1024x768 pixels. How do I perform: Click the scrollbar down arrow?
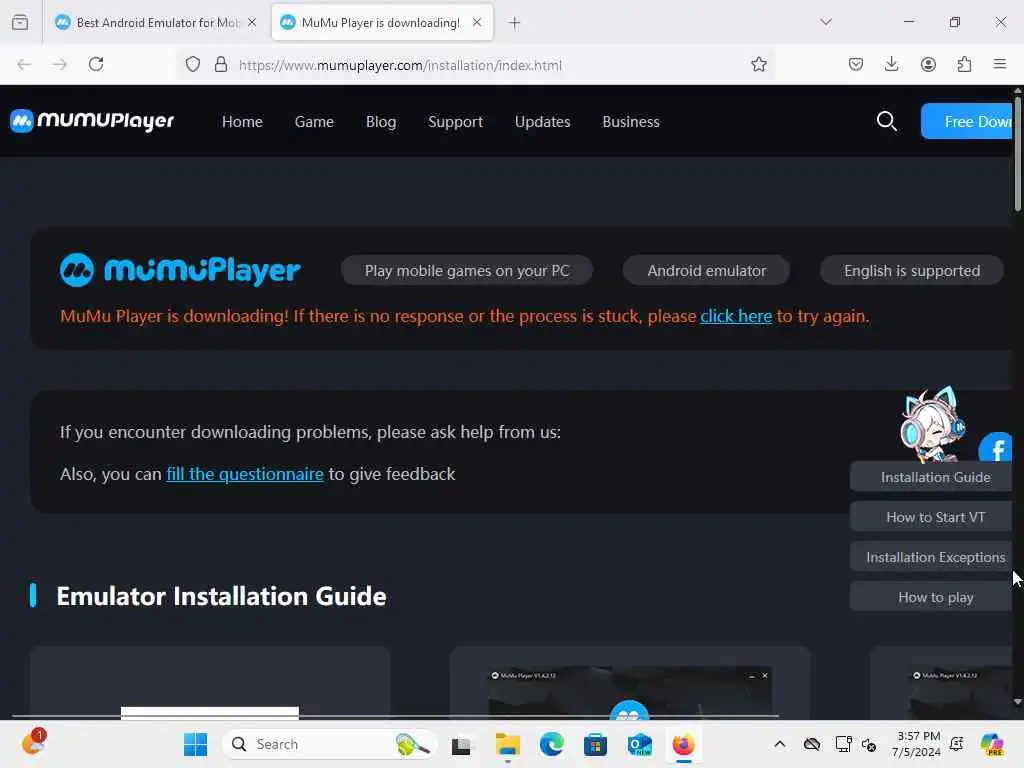[1017, 702]
